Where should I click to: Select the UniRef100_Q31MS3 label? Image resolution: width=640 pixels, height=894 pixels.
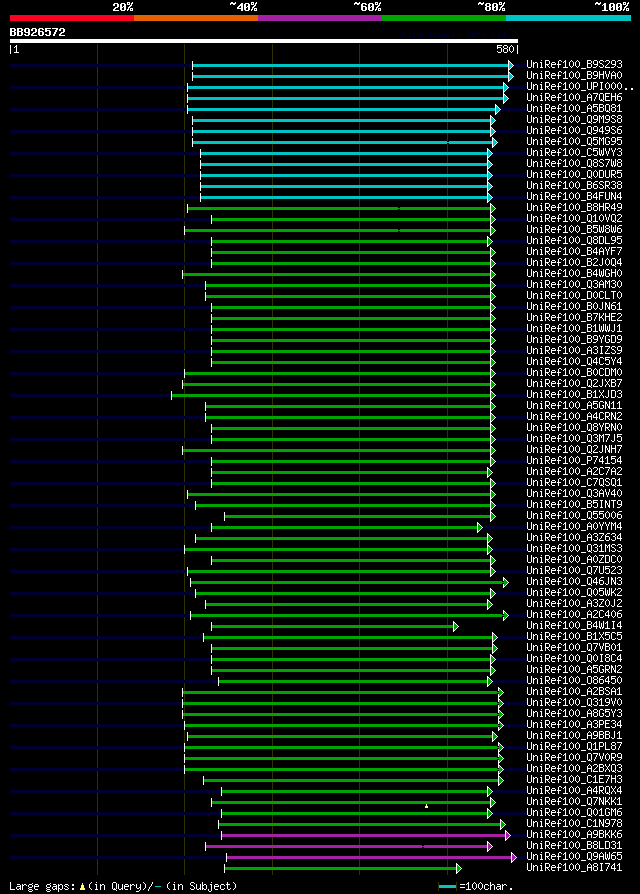(574, 548)
